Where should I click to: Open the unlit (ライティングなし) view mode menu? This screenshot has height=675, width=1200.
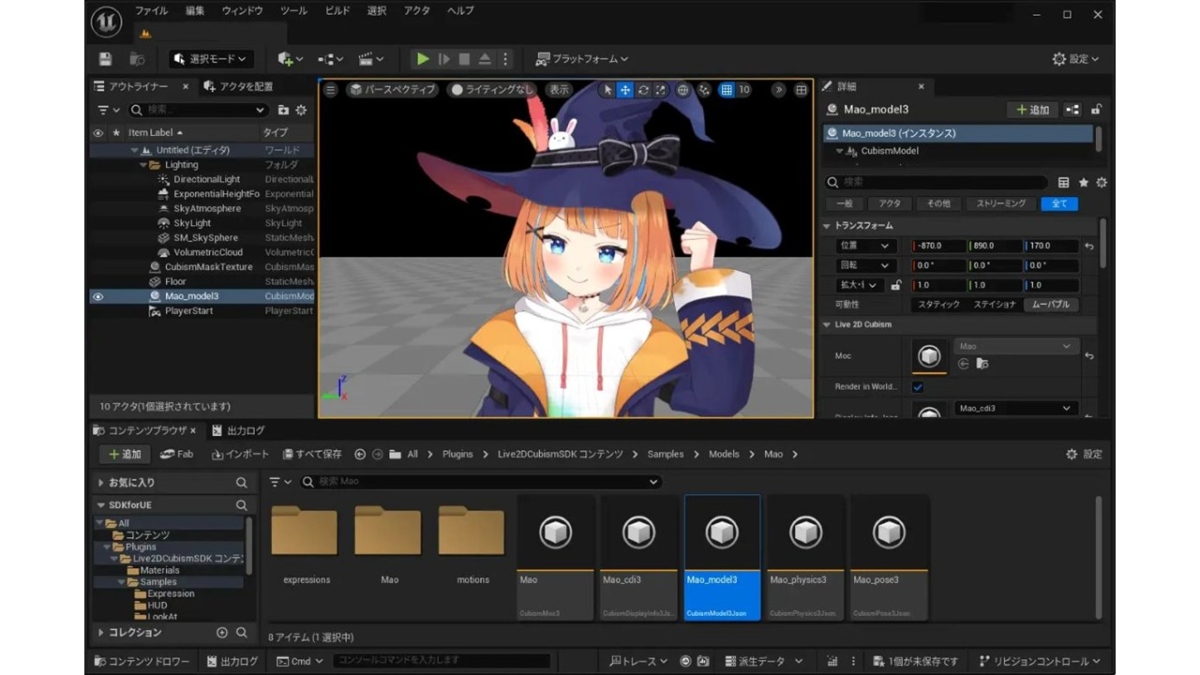click(492, 90)
